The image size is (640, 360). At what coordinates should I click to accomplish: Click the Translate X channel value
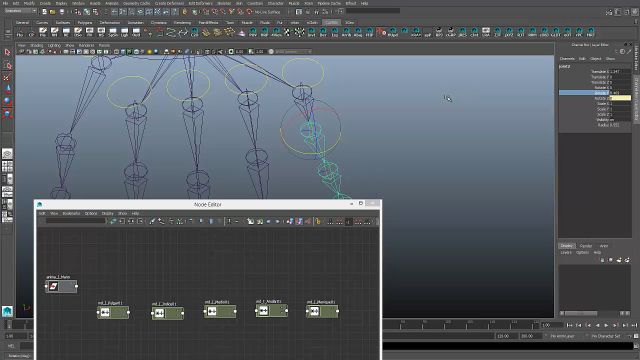tap(620, 71)
